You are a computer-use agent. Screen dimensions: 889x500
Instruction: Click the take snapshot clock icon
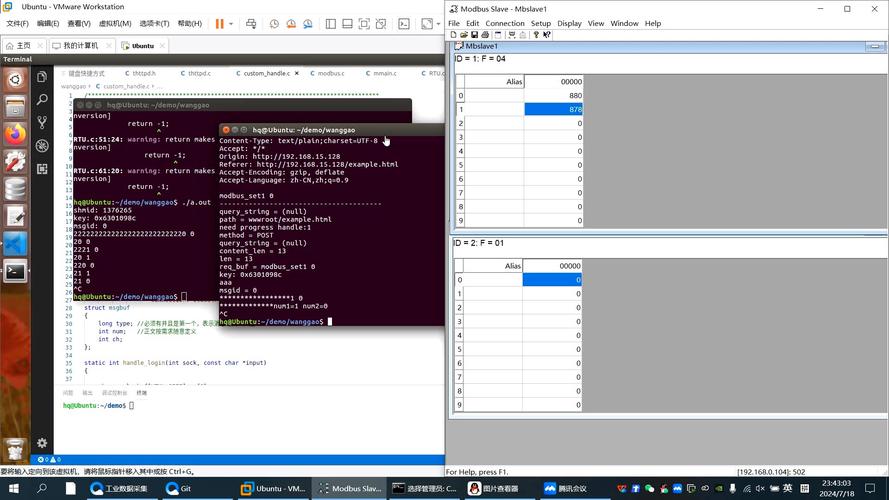[274, 24]
